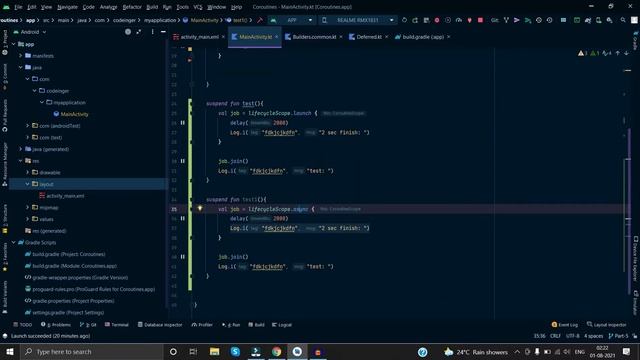Image resolution: width=640 pixels, height=360 pixels.
Task: Switch to the build.gradle (app) tab
Action: click(x=423, y=37)
